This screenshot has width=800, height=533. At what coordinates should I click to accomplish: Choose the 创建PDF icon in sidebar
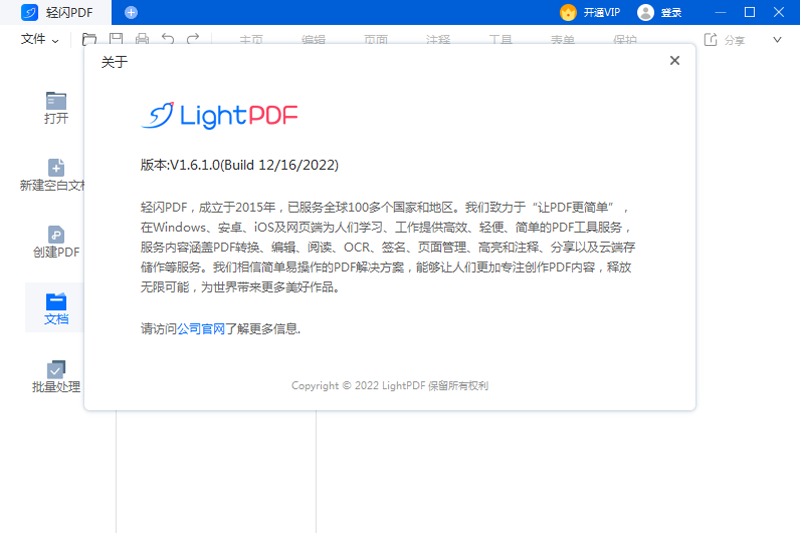[x=56, y=235]
